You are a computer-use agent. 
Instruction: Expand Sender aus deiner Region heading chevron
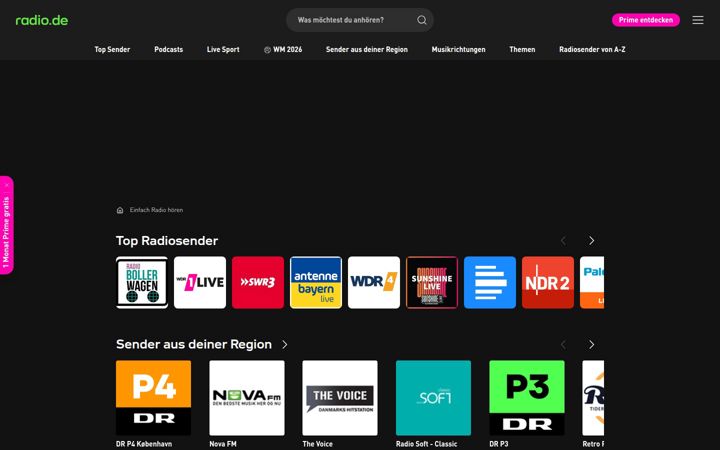point(285,344)
